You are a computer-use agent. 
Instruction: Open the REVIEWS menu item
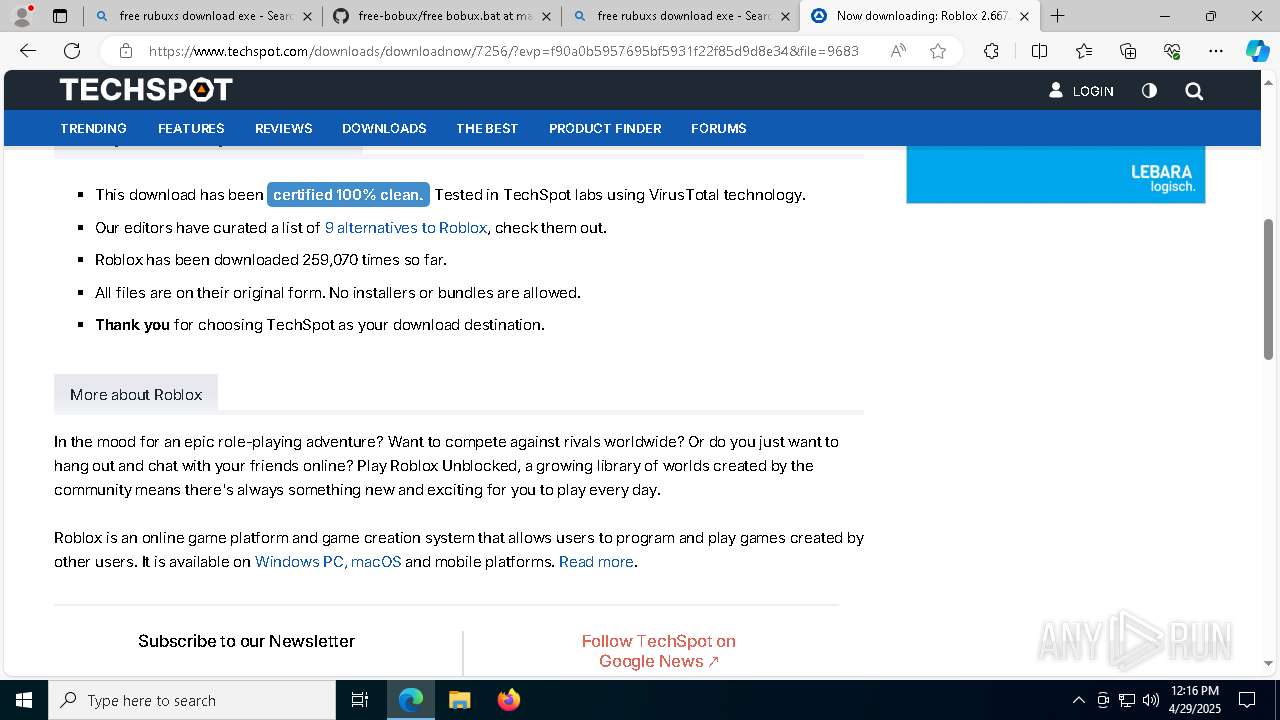[284, 128]
